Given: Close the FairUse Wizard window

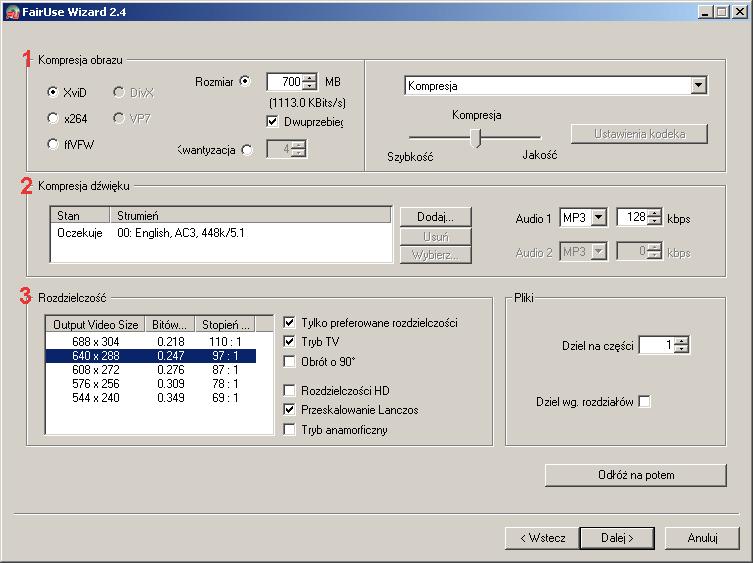Looking at the screenshot, I should 740,12.
